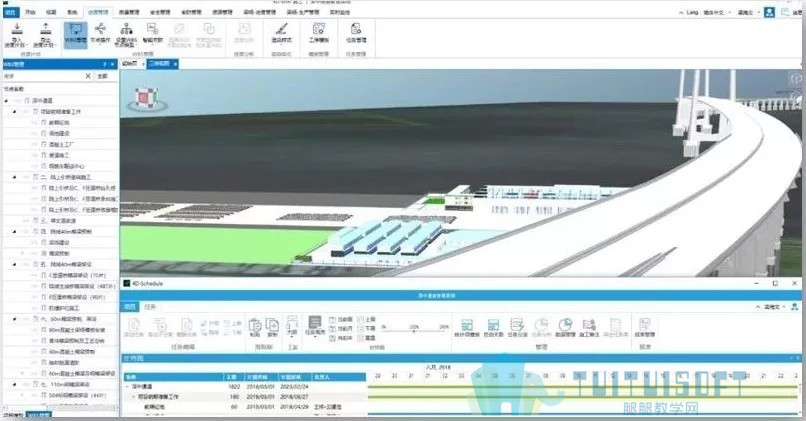Click the WBS search input field

point(44,76)
